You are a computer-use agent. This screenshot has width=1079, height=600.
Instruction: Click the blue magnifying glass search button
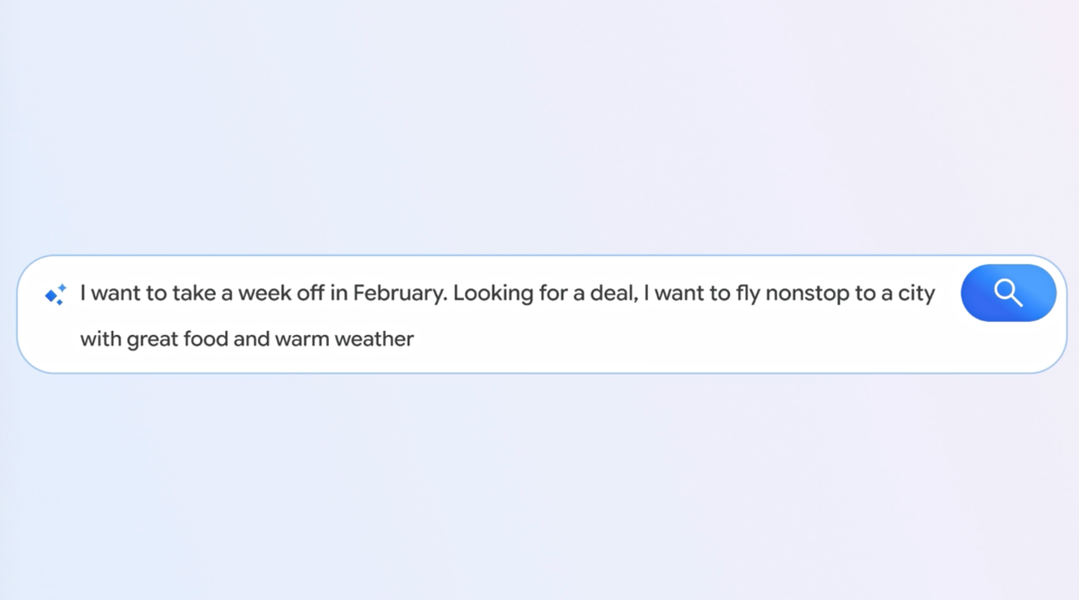click(1008, 293)
